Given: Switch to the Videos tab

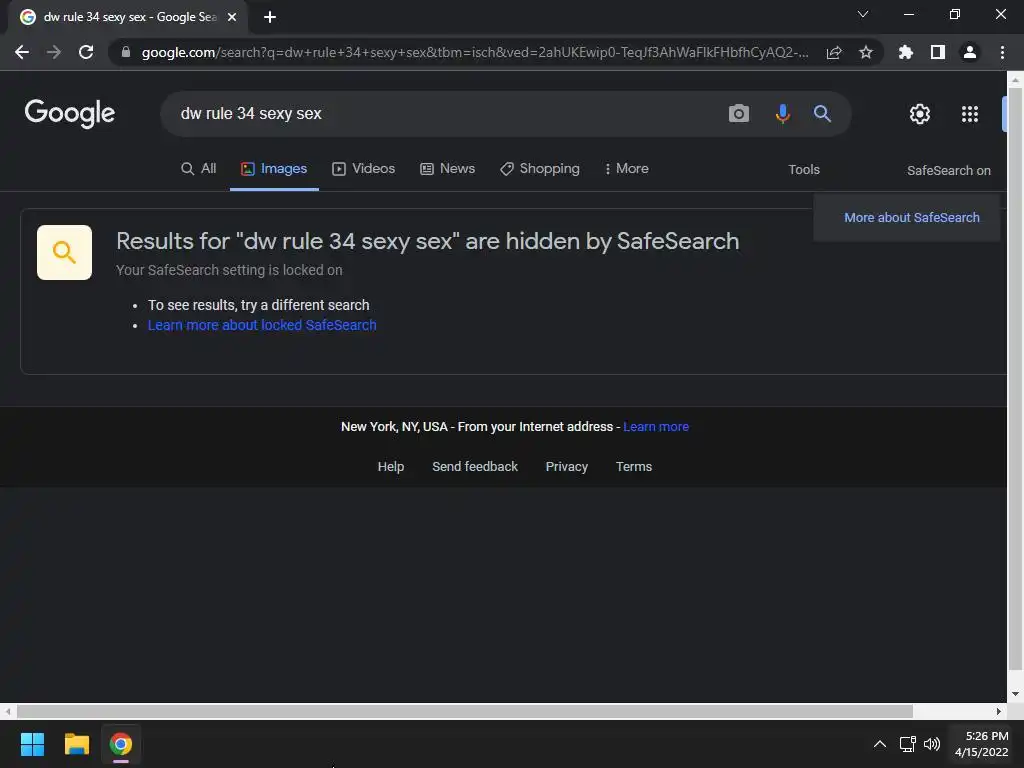Looking at the screenshot, I should (x=364, y=168).
